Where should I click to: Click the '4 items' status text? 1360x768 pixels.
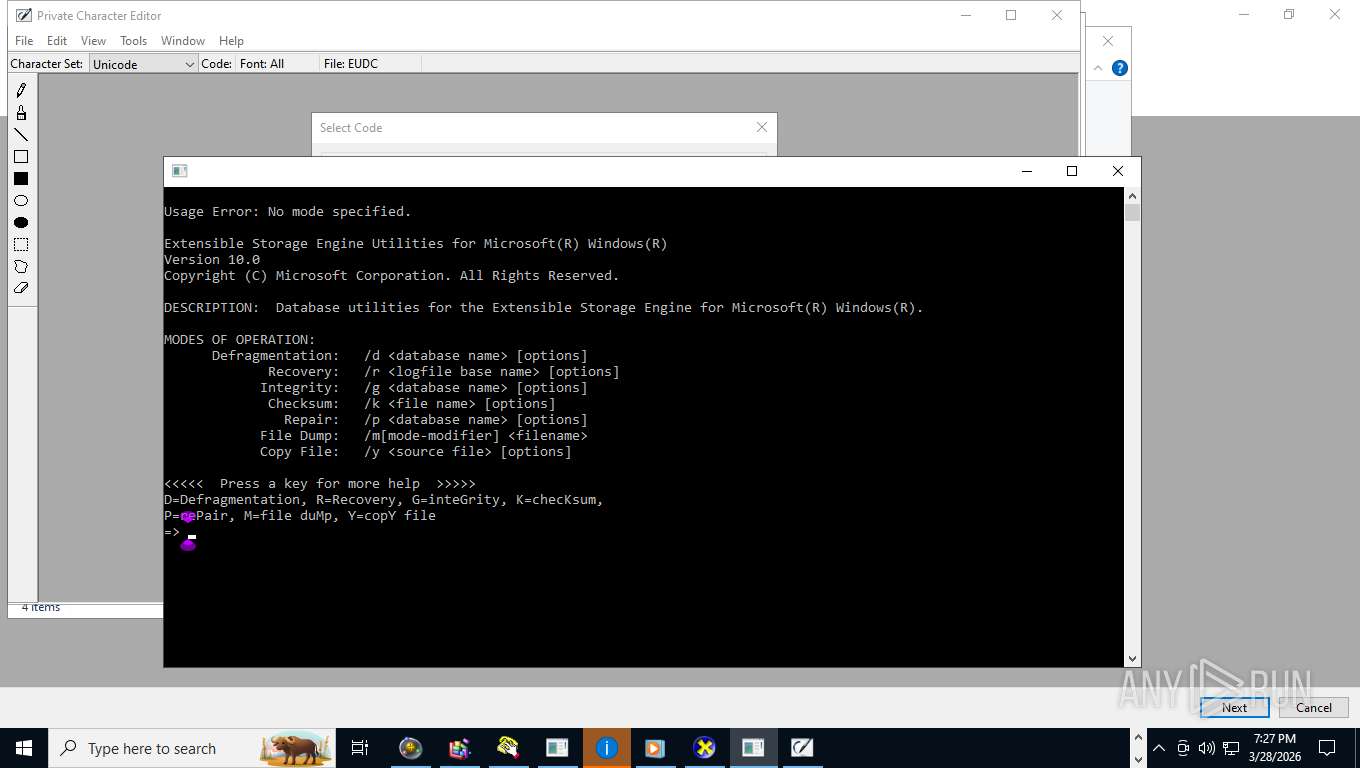pos(41,607)
